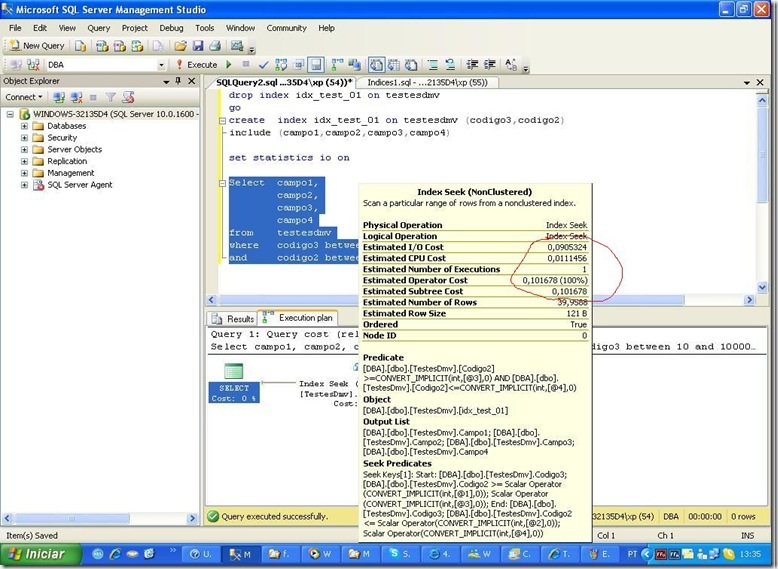Screen dimensions: 778x569
Task: Click the Filter icon in Object Explorer
Action: [111, 97]
